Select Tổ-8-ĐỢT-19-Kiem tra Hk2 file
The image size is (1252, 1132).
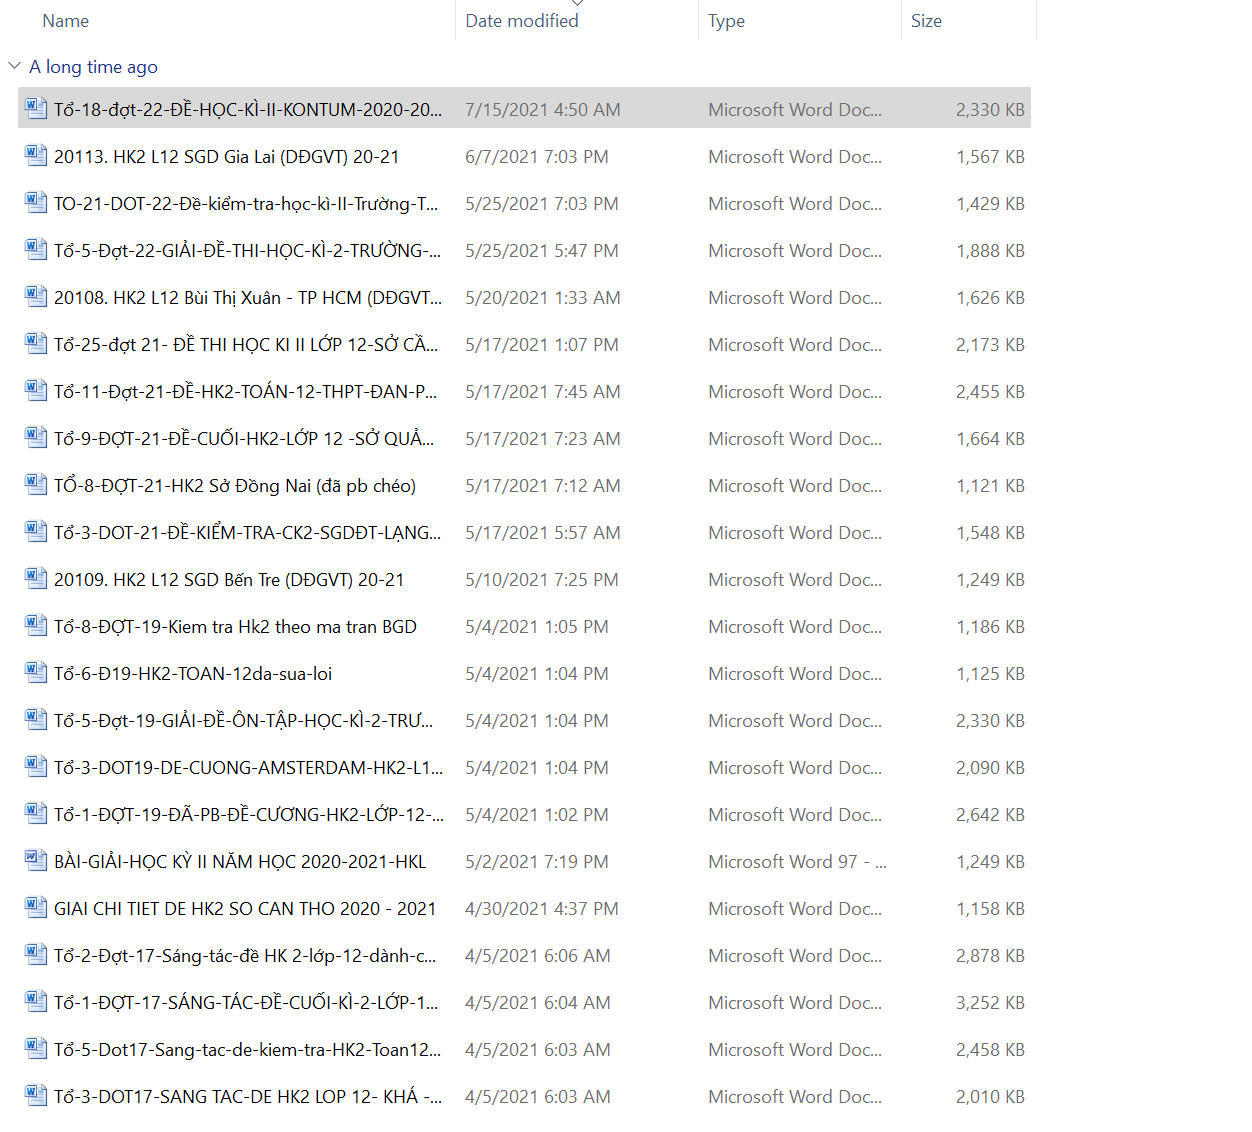[235, 627]
